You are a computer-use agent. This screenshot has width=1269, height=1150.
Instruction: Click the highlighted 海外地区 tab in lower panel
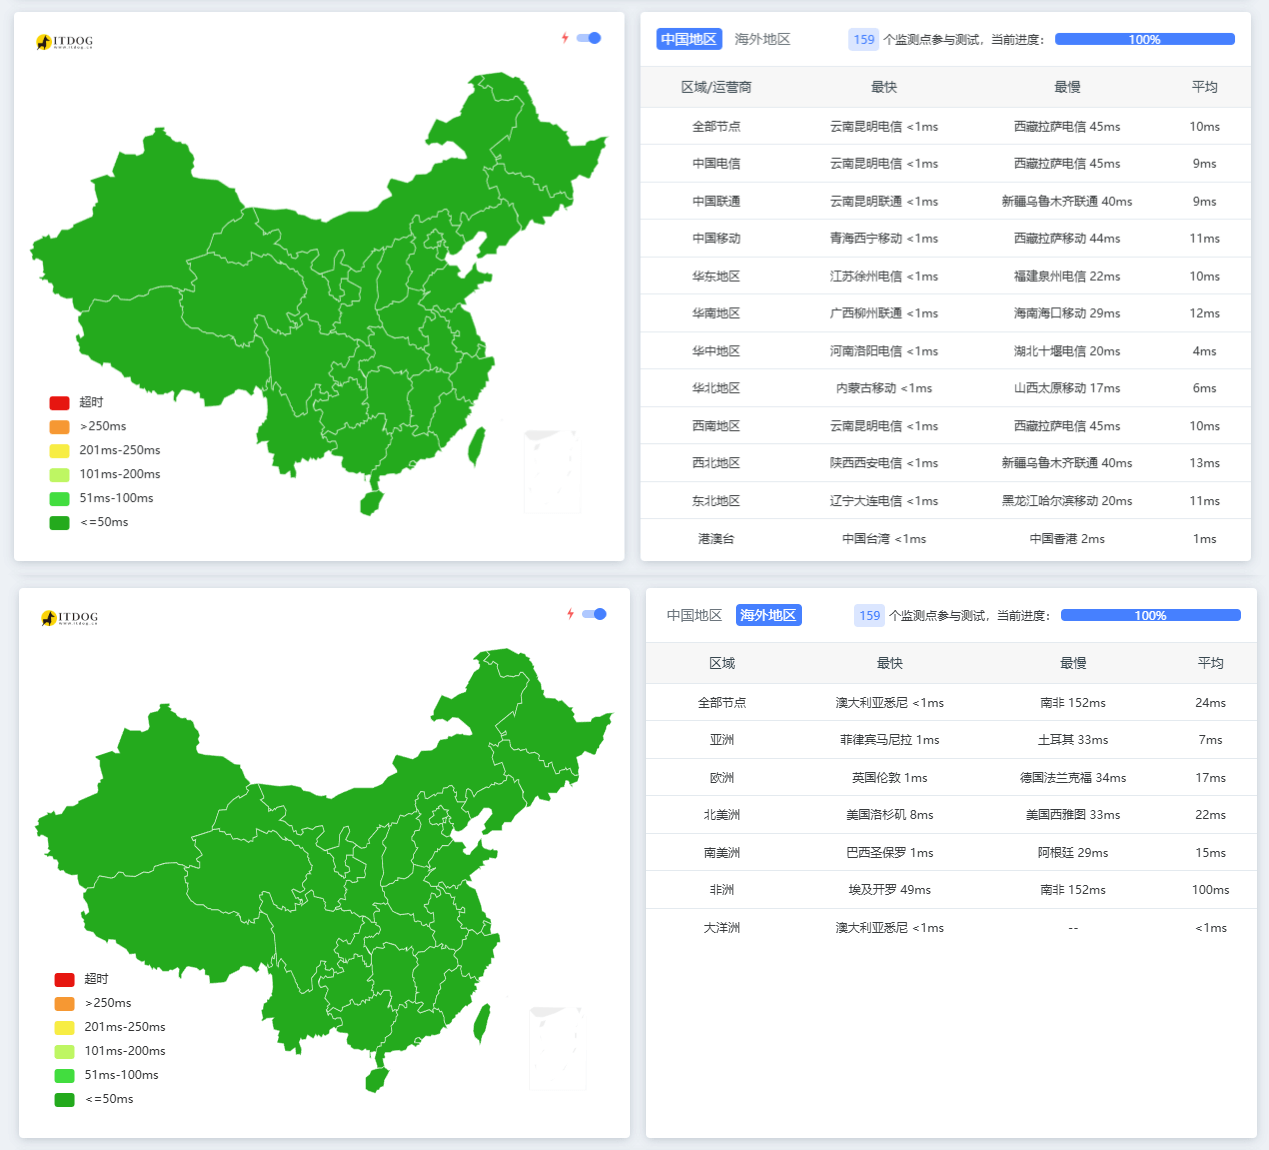(768, 616)
